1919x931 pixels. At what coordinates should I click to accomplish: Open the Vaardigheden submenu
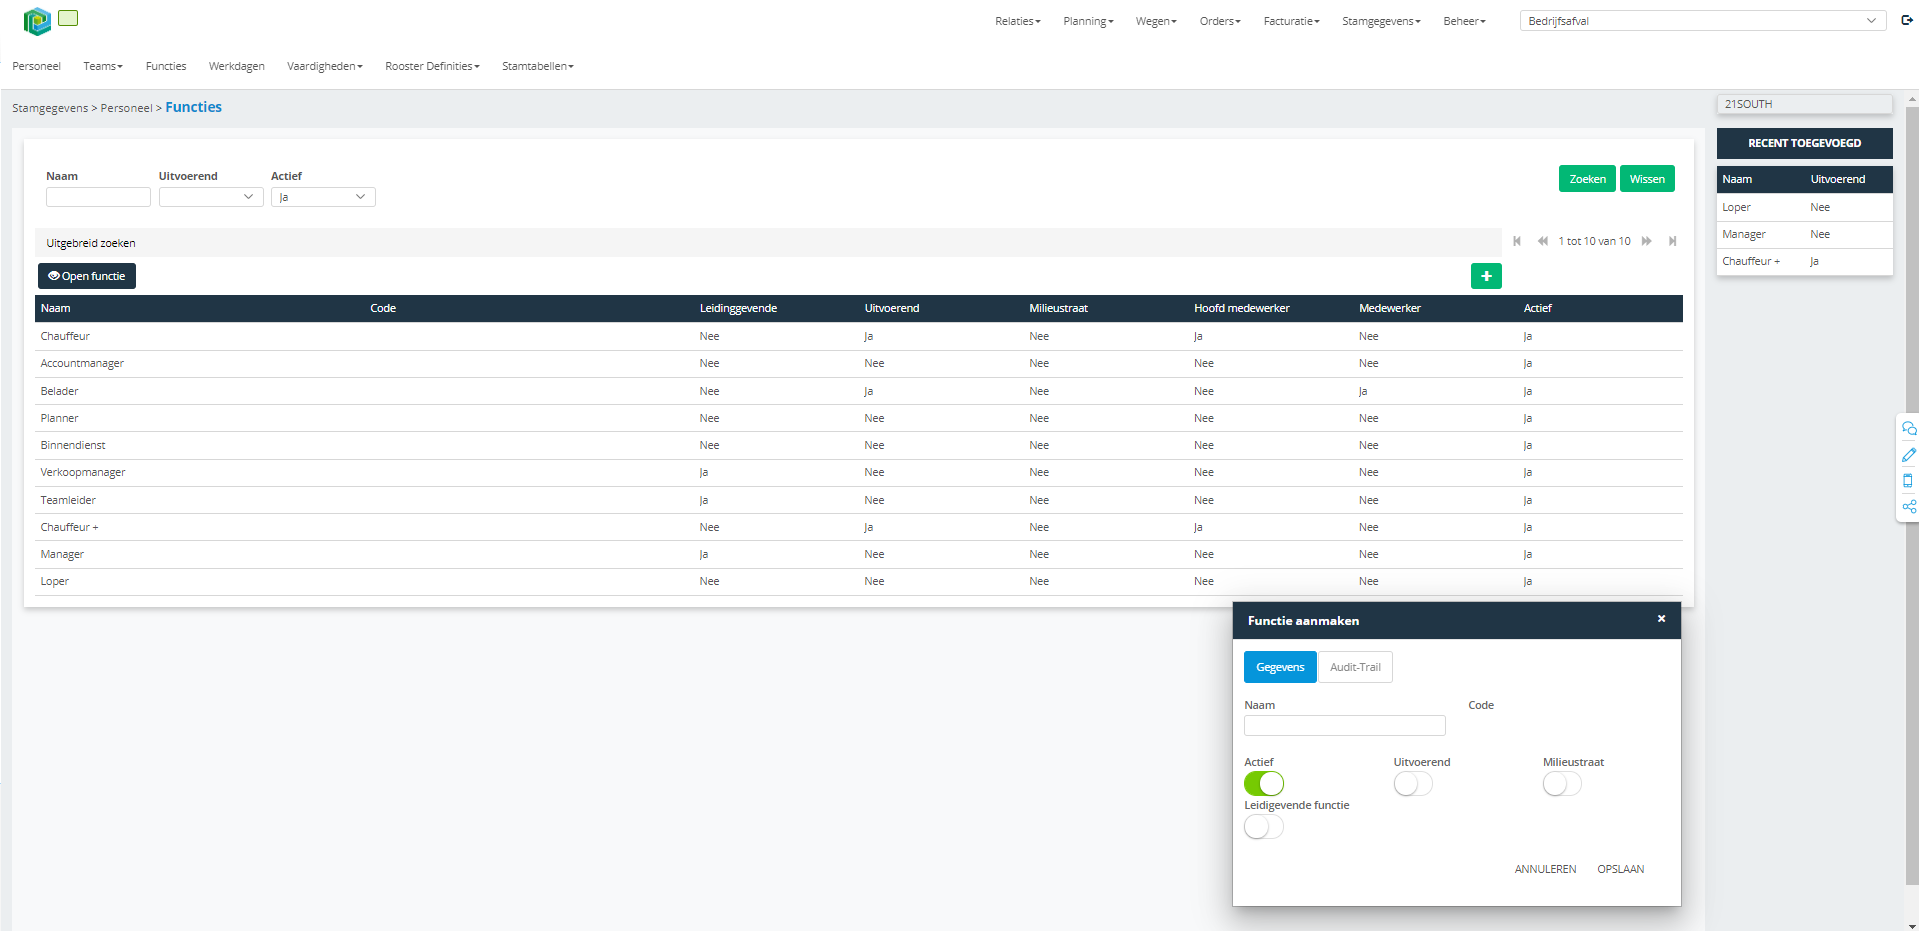325,66
